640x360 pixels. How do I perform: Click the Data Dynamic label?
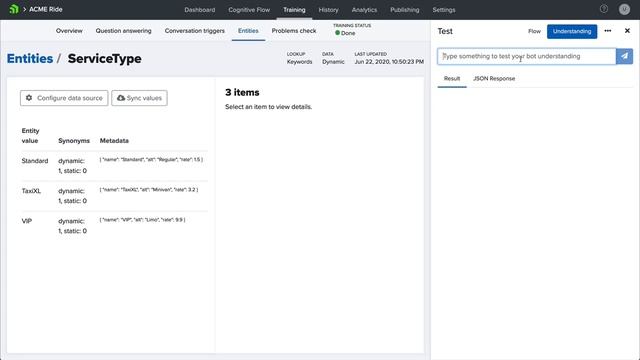333,58
